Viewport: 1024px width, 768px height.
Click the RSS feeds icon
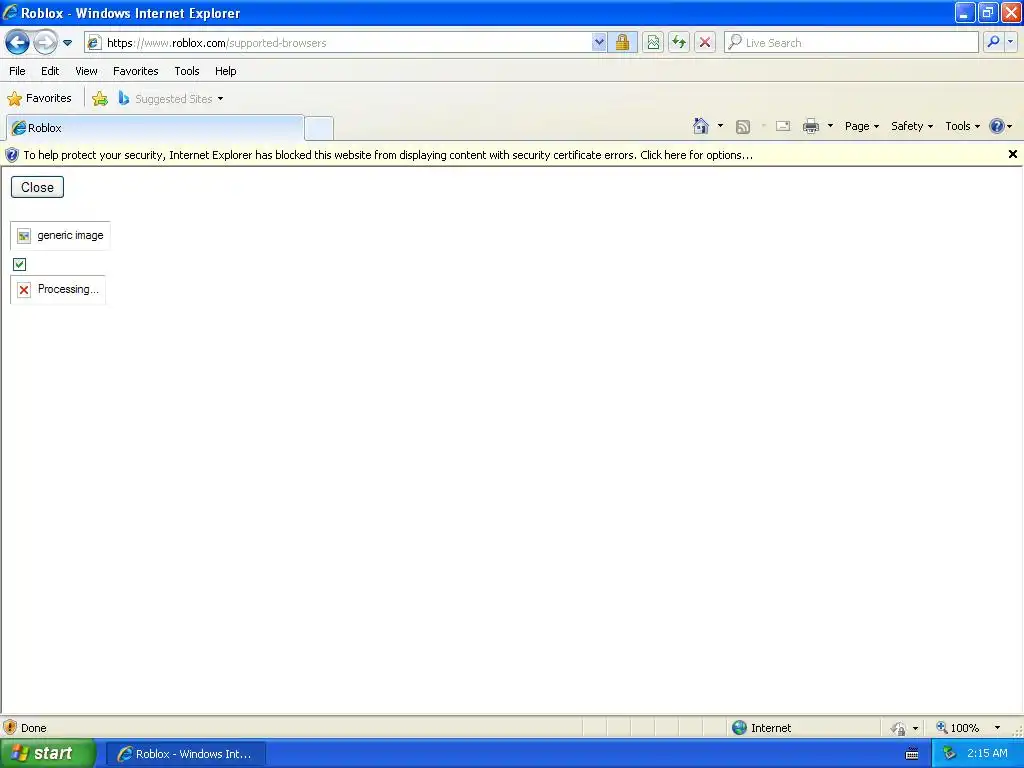[x=743, y=127]
